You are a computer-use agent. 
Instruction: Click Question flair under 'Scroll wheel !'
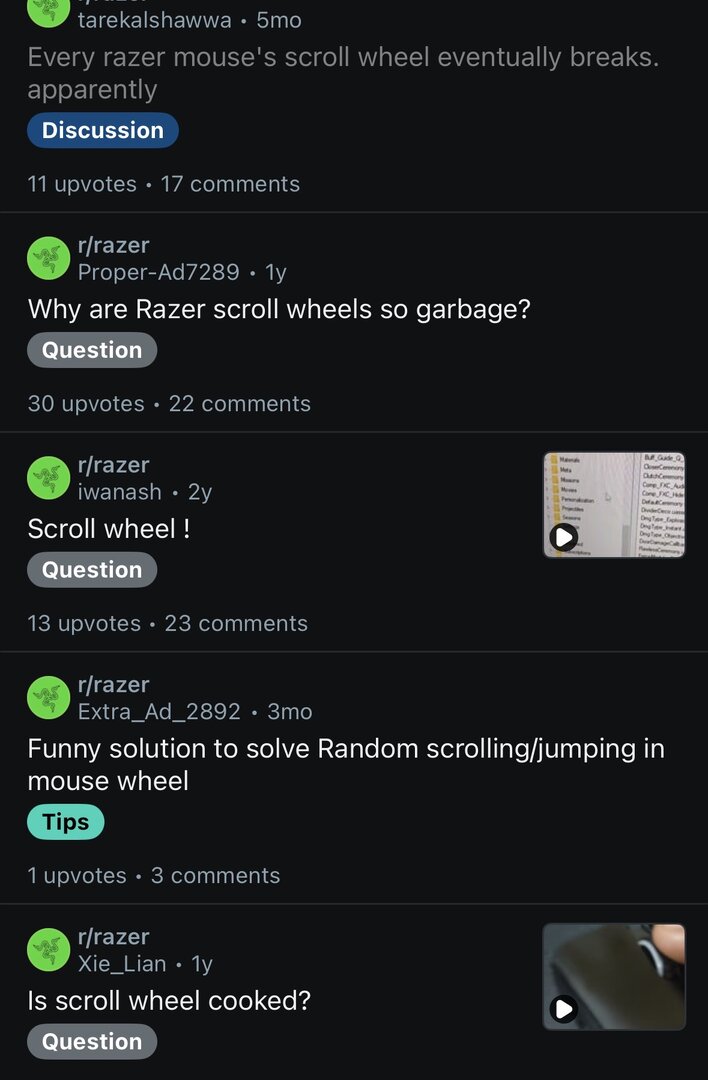point(92,570)
